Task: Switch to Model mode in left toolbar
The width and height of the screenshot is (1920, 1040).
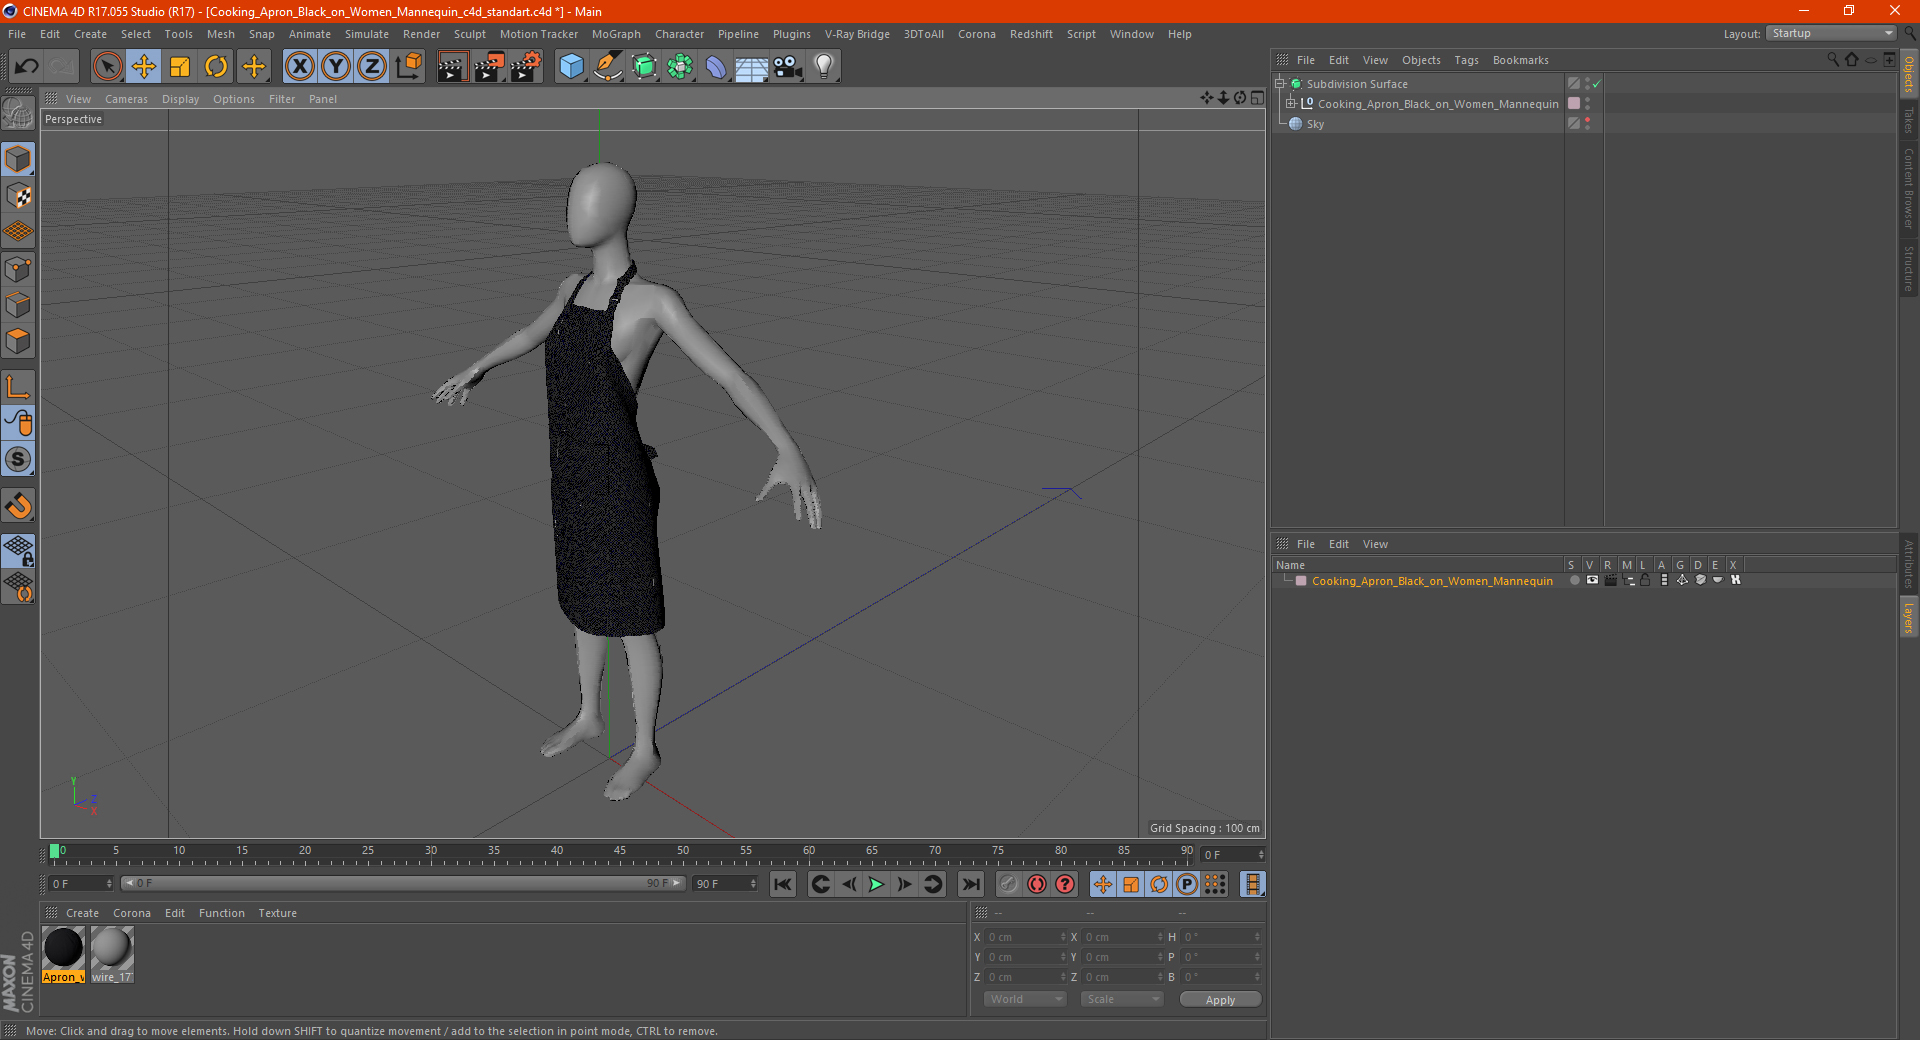Action: 18,159
